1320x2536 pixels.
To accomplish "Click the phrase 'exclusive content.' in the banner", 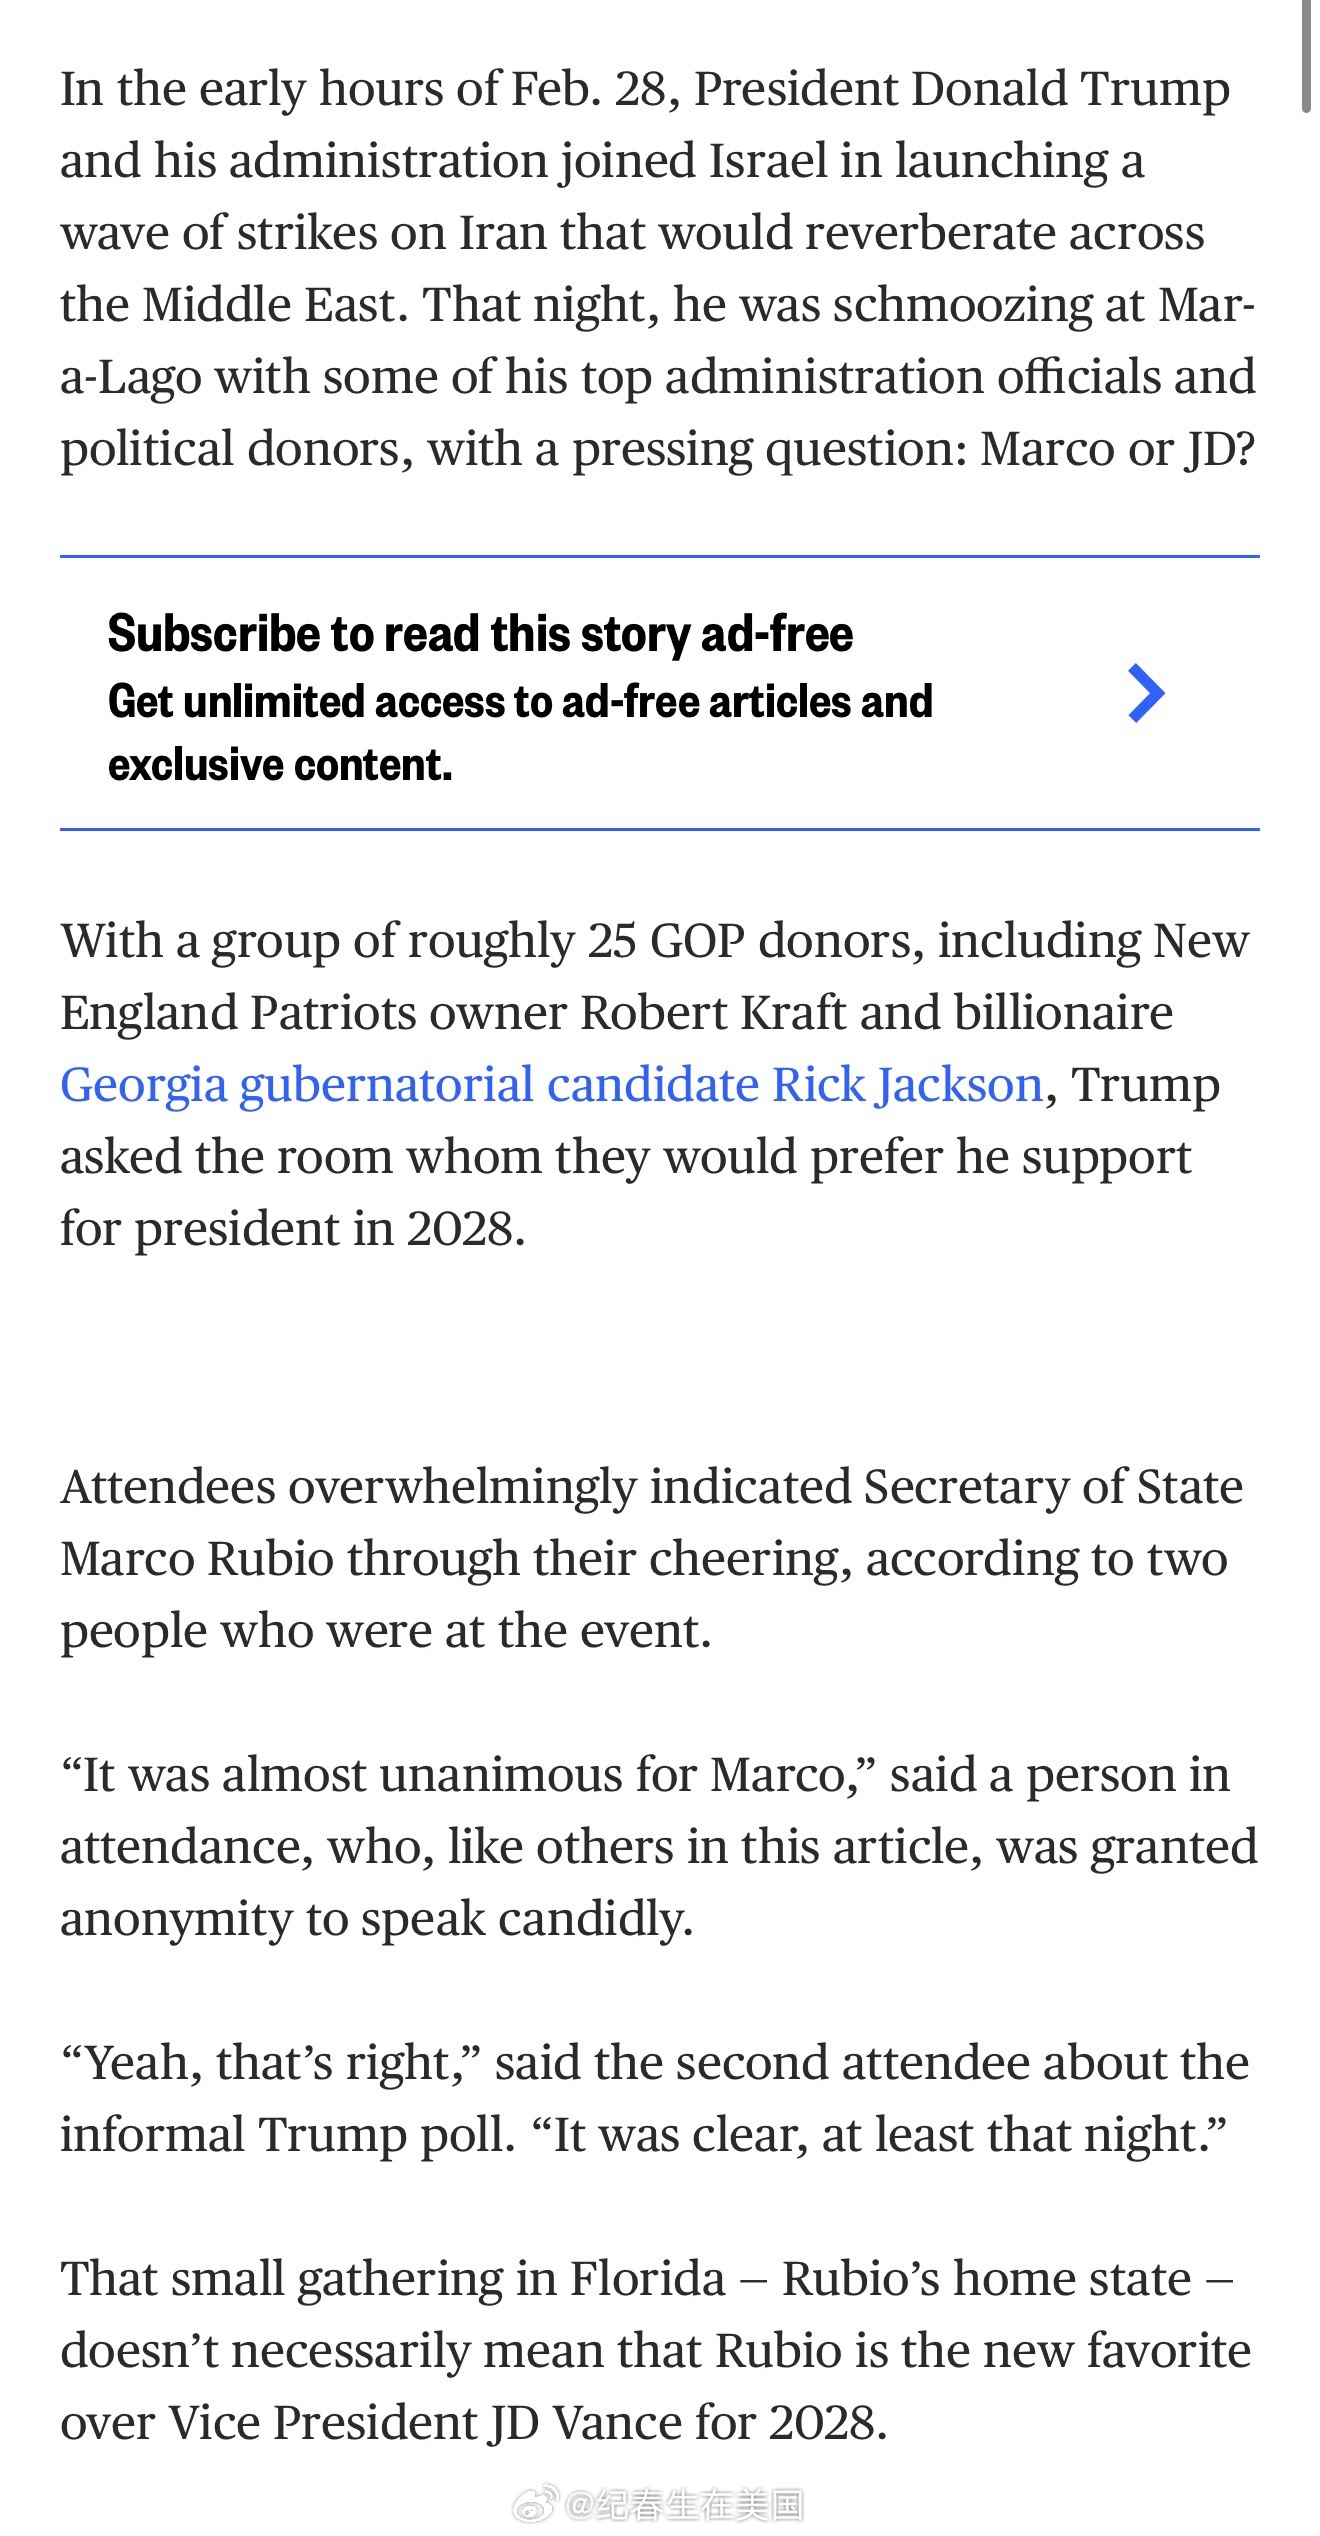I will 280,765.
